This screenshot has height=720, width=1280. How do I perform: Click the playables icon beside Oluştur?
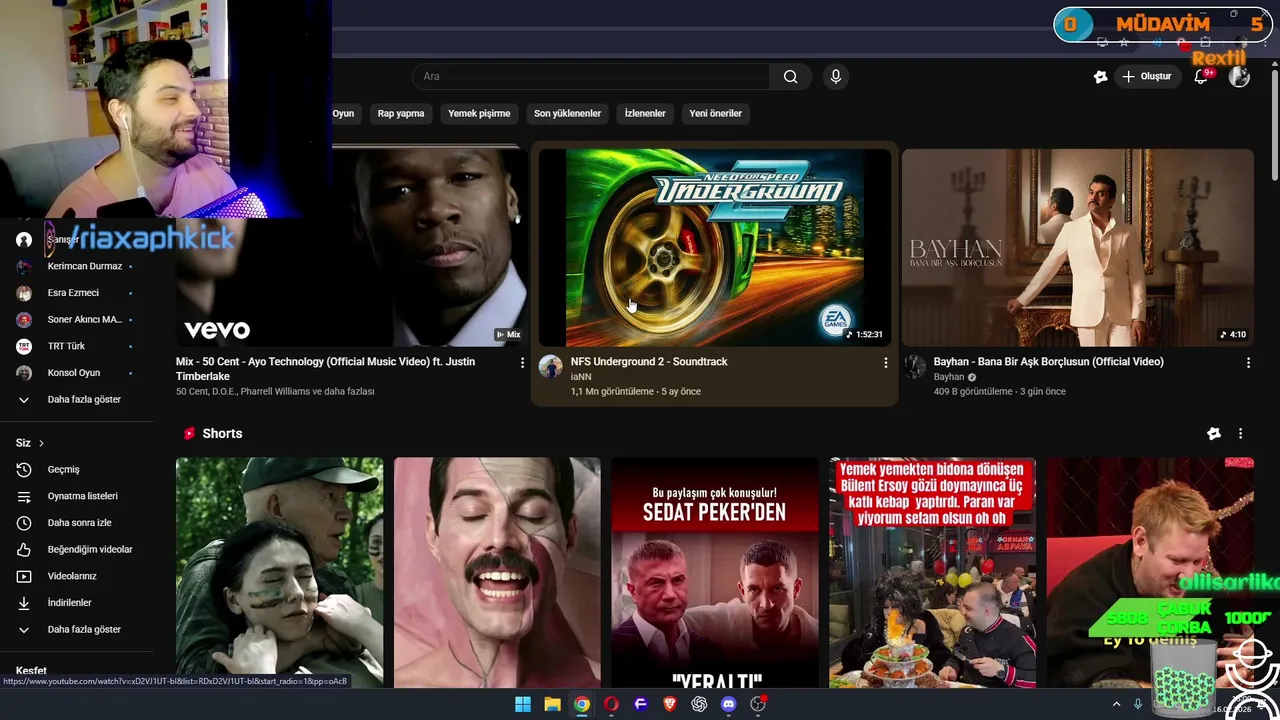pos(1100,77)
